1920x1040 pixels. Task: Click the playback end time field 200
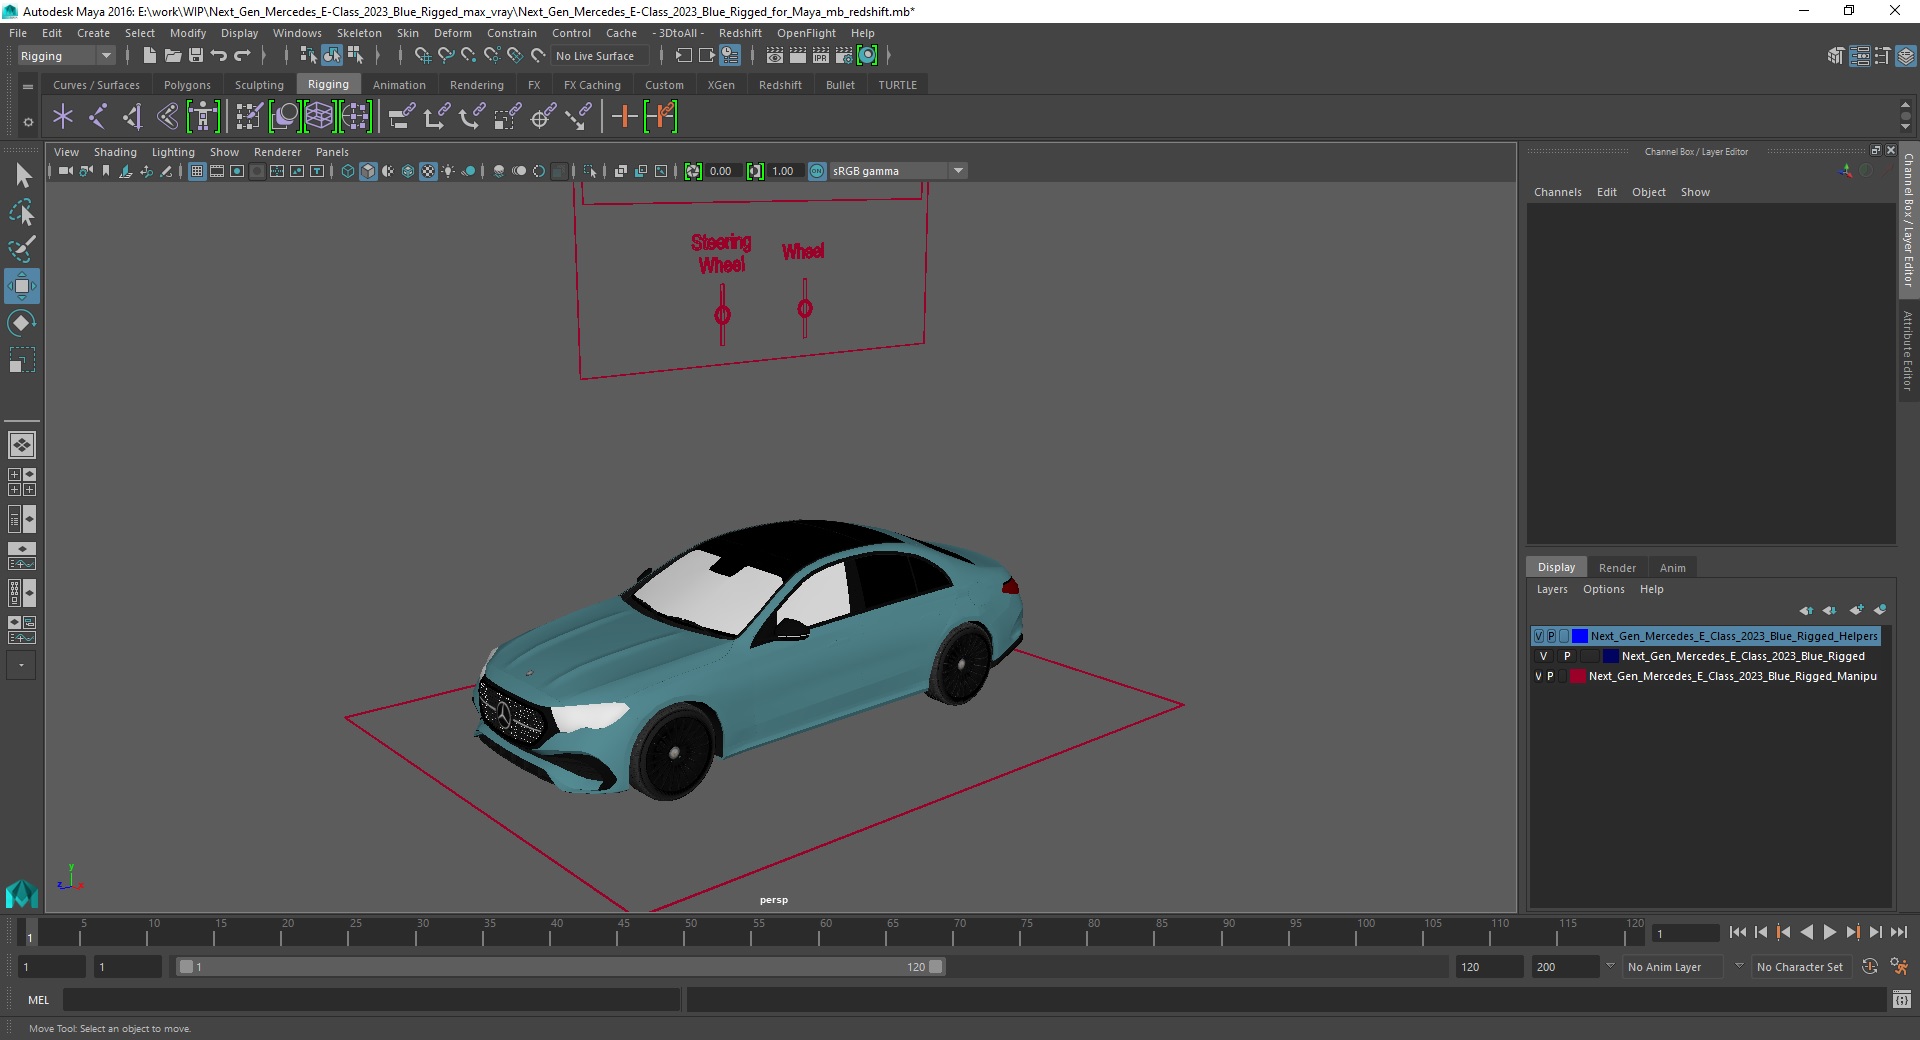point(1566,967)
